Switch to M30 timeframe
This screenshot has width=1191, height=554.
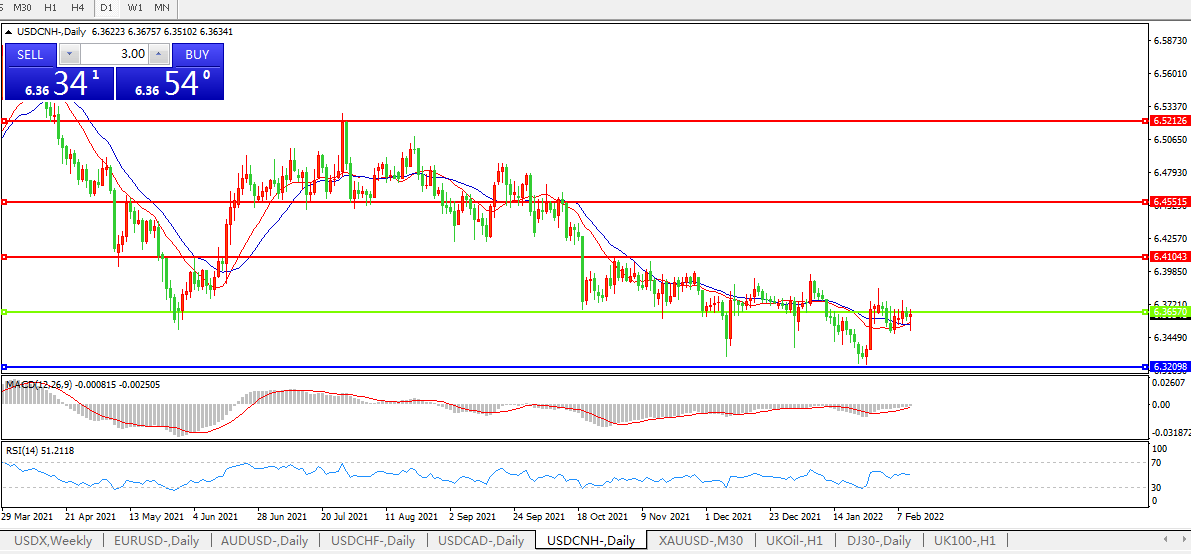[x=22, y=8]
